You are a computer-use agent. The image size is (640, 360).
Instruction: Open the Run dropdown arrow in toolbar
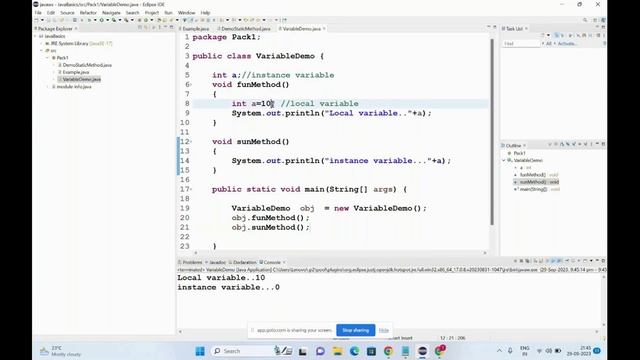click(107, 20)
